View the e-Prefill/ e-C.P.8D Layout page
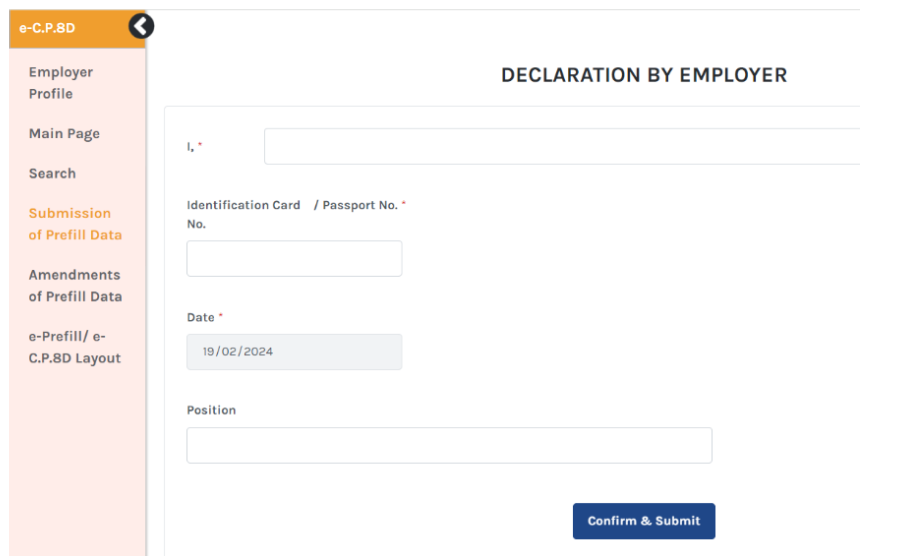918x559 pixels. pyautogui.click(x=75, y=348)
